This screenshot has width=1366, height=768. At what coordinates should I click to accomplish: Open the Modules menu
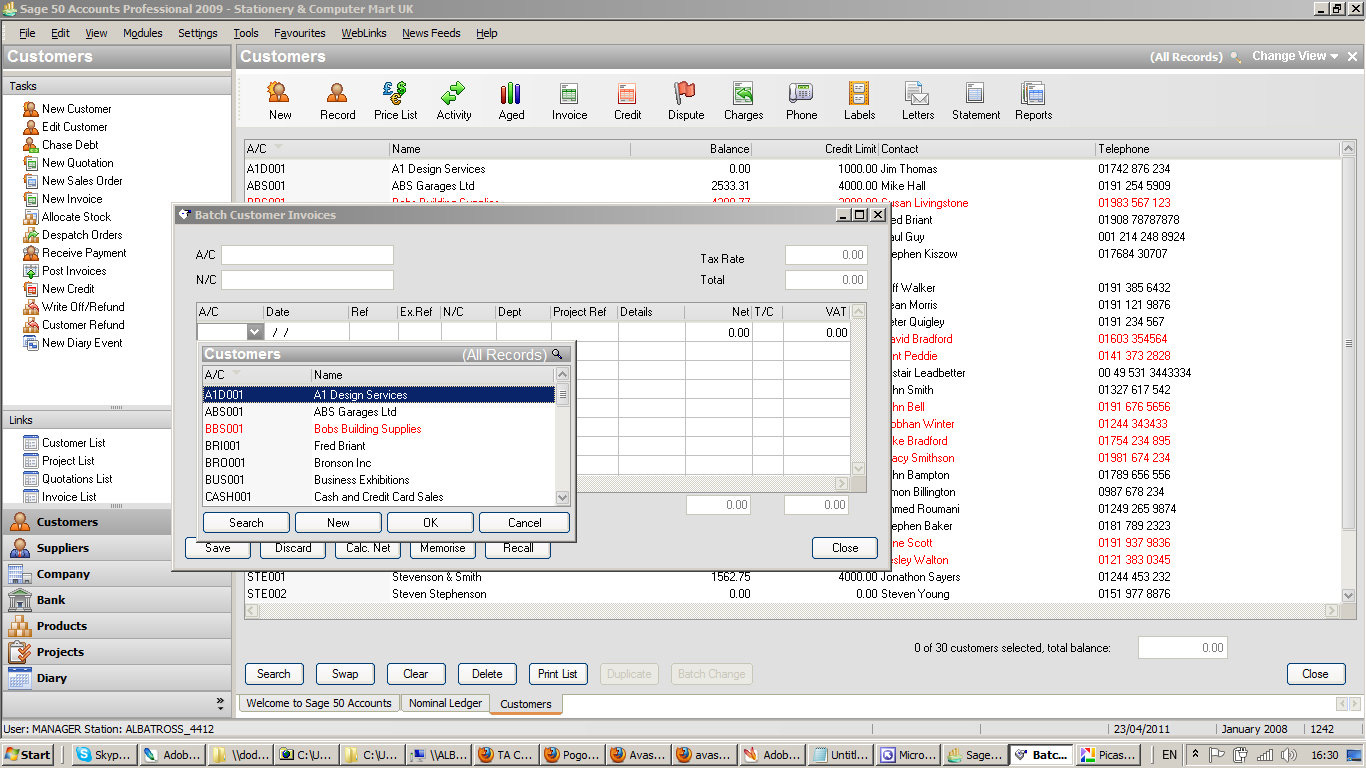(x=143, y=33)
